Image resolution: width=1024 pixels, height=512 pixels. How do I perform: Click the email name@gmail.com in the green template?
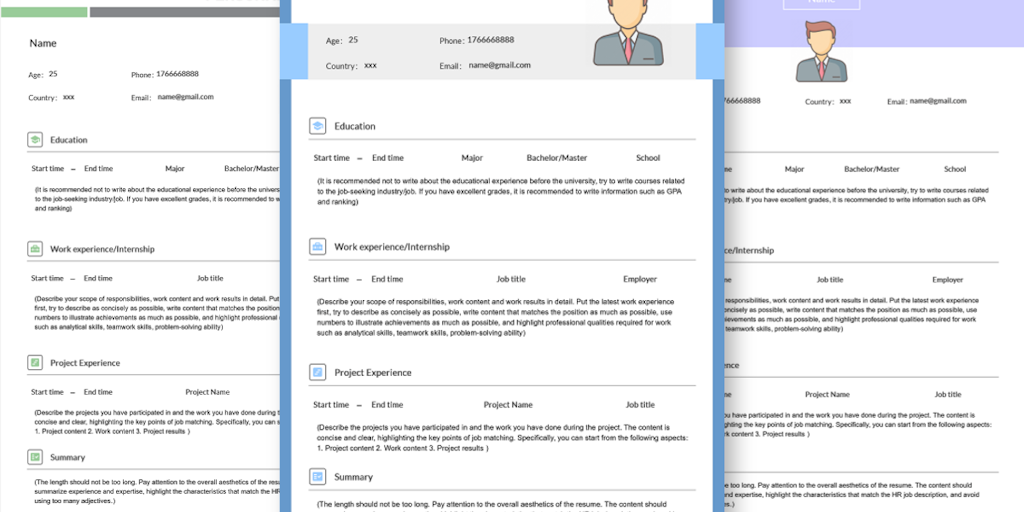[185, 97]
